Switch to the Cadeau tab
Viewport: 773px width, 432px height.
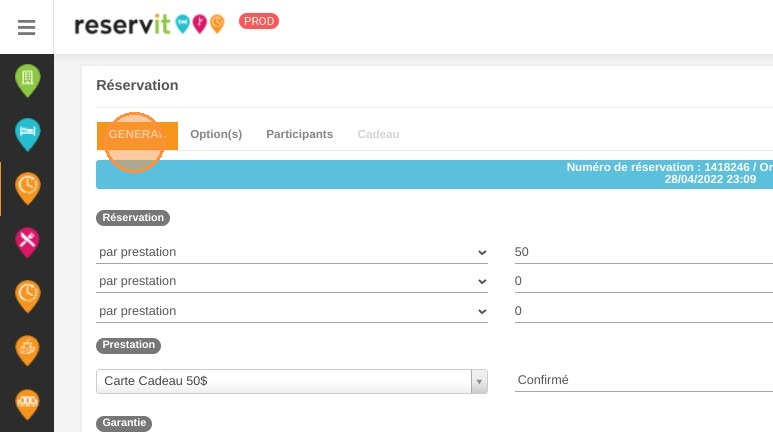[x=378, y=134]
